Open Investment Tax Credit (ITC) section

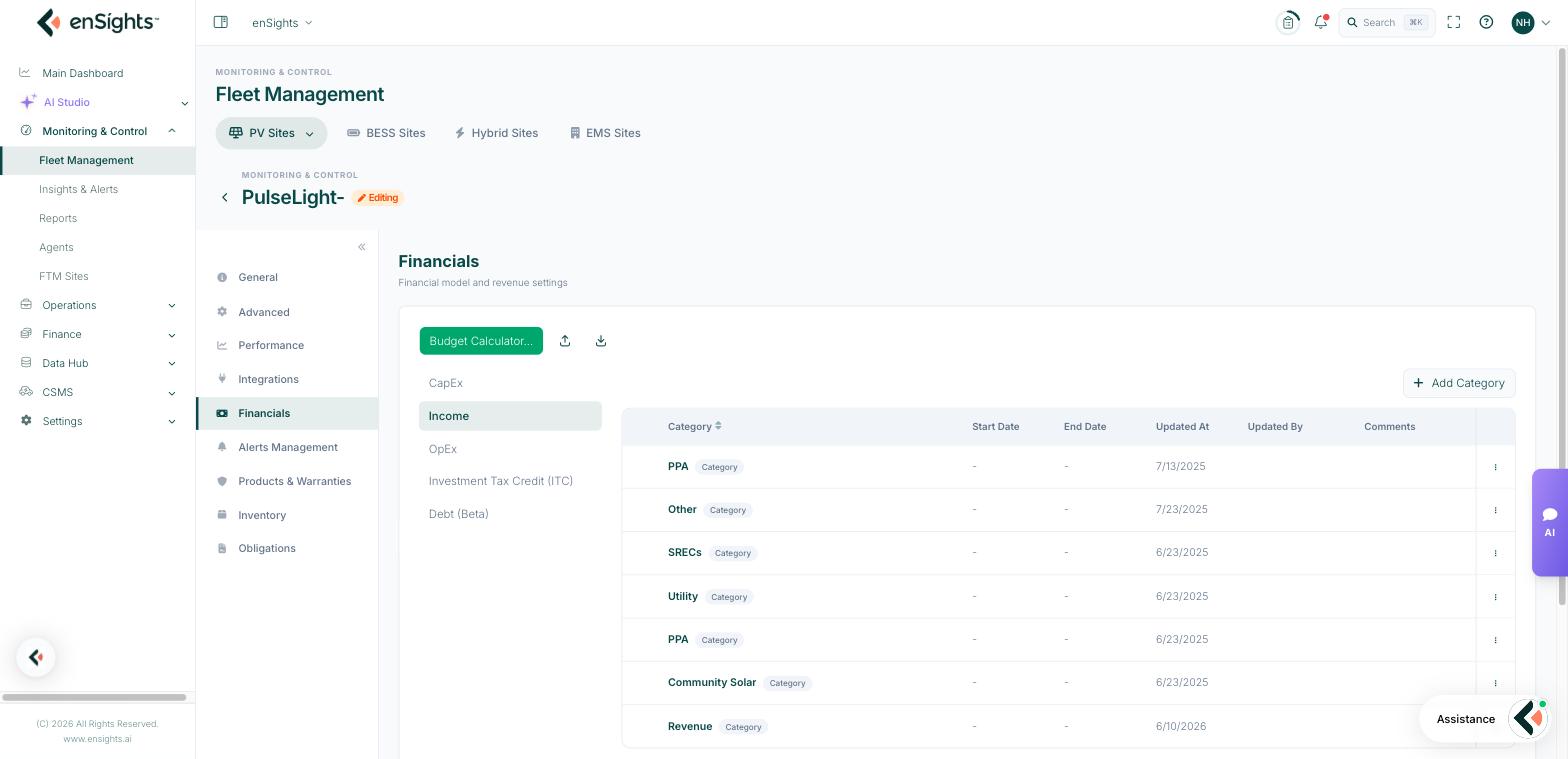click(510, 481)
